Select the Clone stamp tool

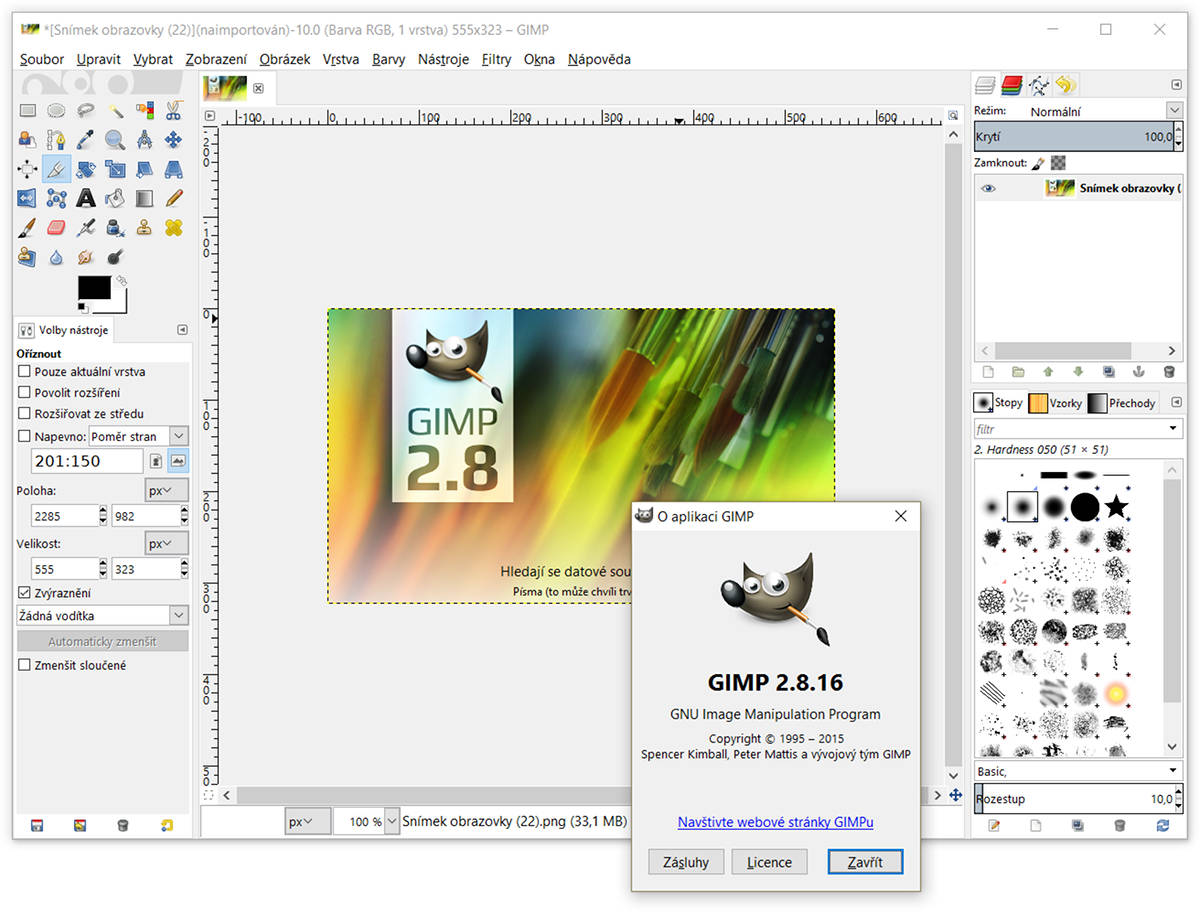point(145,228)
